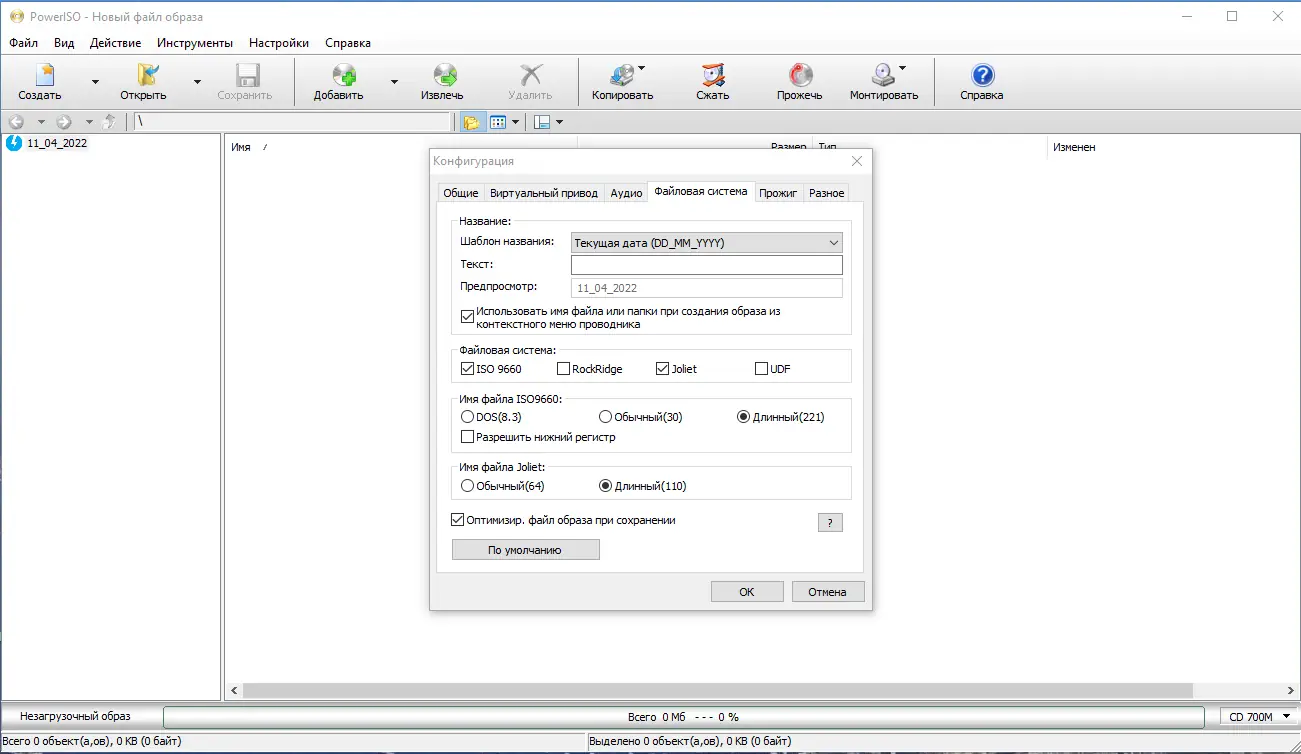Toggle Оптимизир. файл образа при сохранении

(458, 520)
